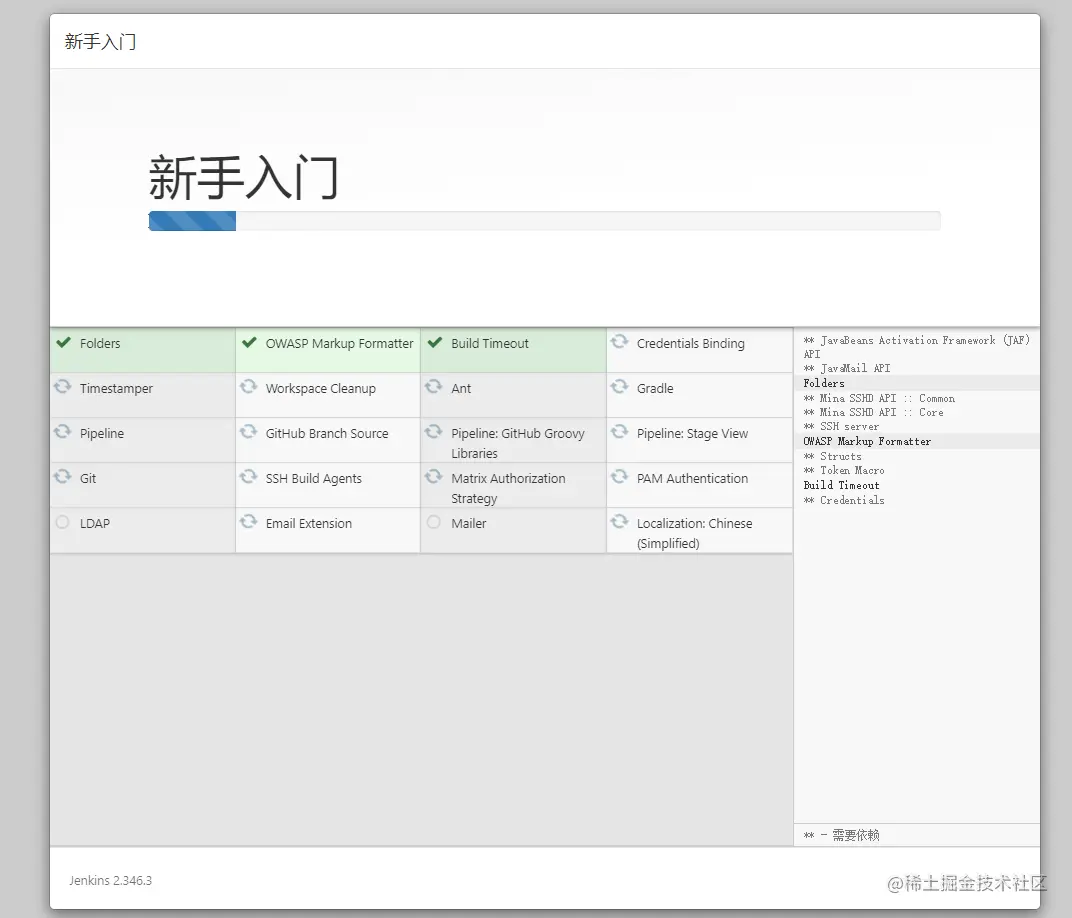Click JavaBeans Activation Framework (JAF) API log entry
This screenshot has width=1072, height=918.
click(x=916, y=347)
